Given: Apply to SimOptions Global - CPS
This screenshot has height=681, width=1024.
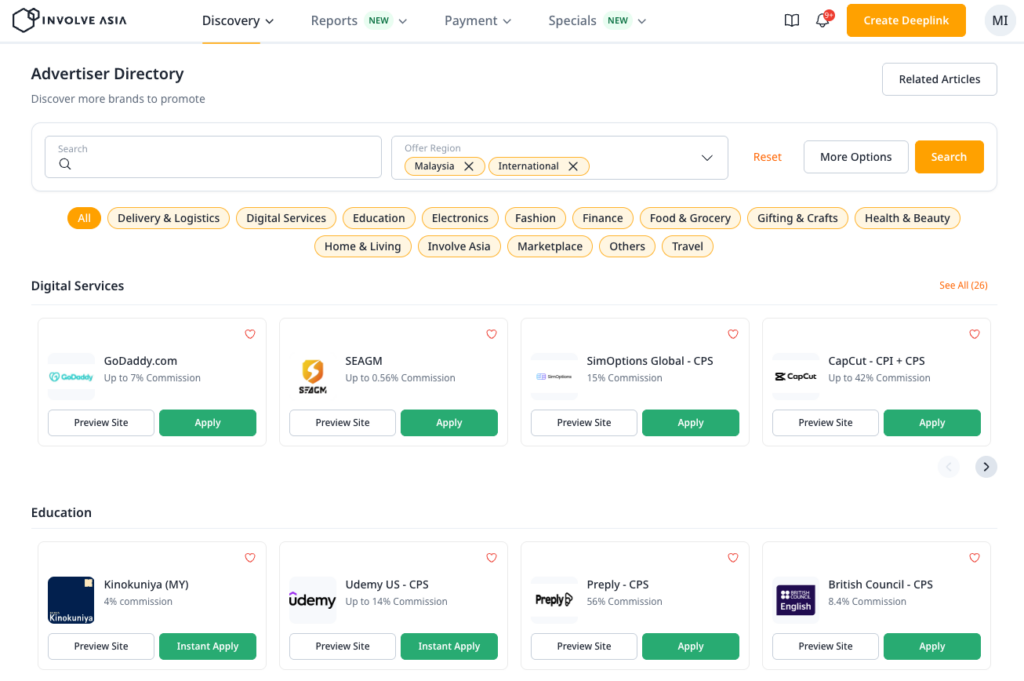Looking at the screenshot, I should click(x=690, y=422).
